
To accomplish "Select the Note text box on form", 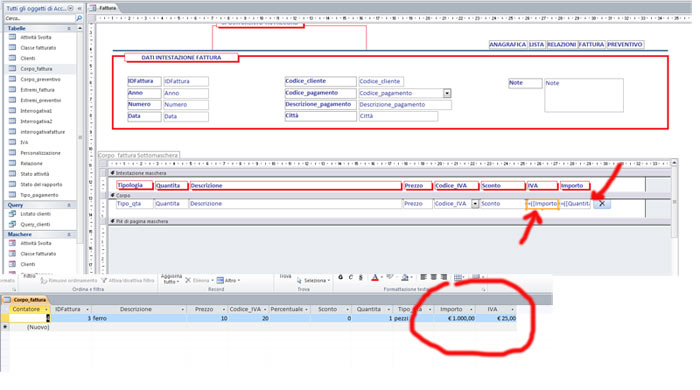I will [583, 95].
